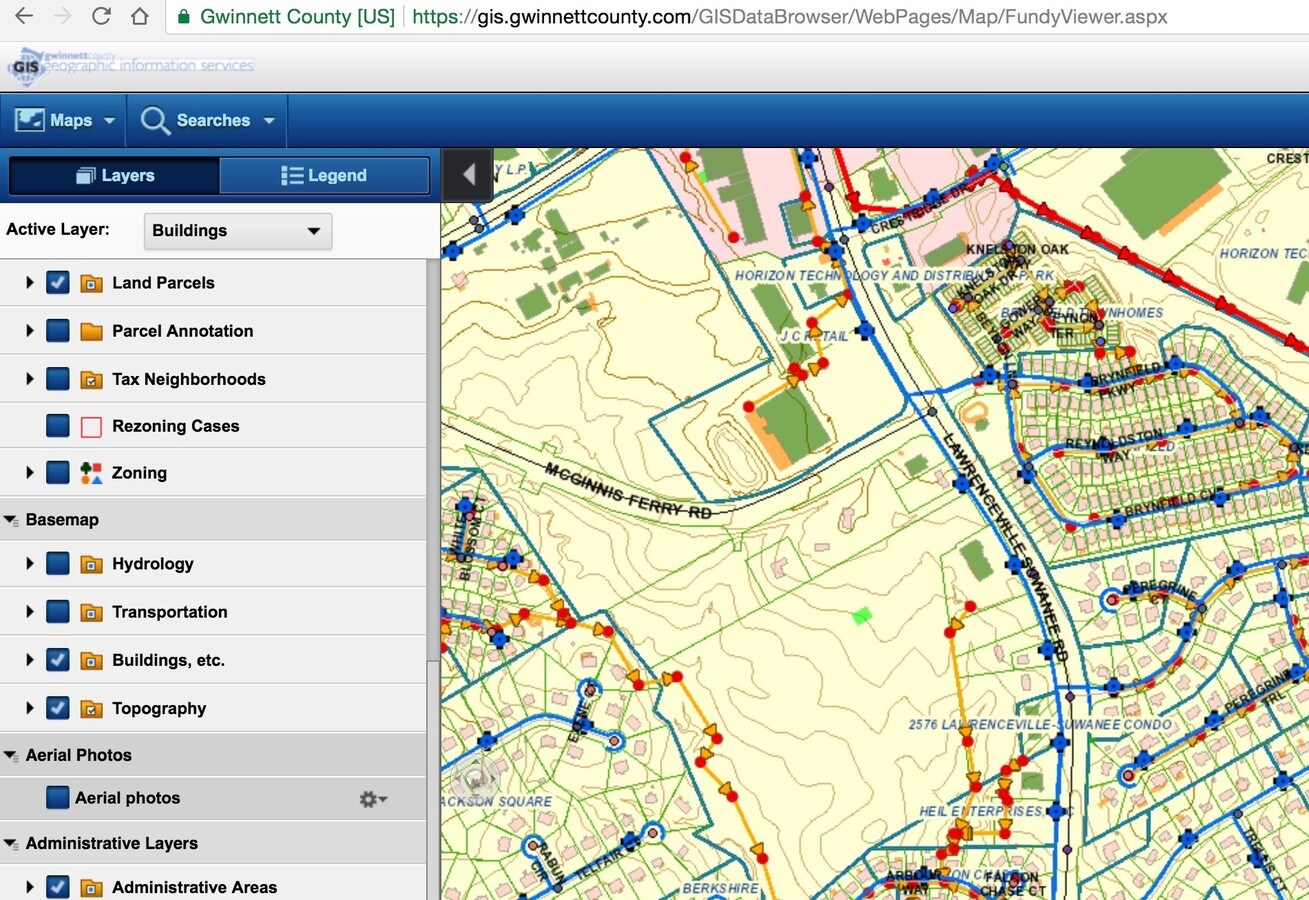1309x900 pixels.
Task: Click the browser back arrow
Action: pos(23,17)
